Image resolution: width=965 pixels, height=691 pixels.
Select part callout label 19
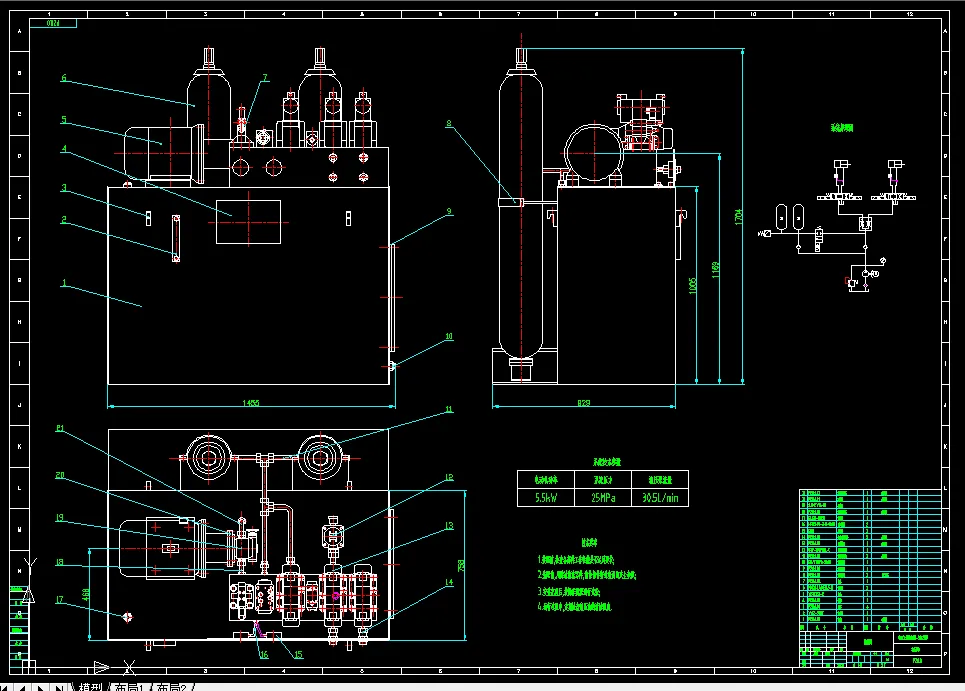pos(60,517)
